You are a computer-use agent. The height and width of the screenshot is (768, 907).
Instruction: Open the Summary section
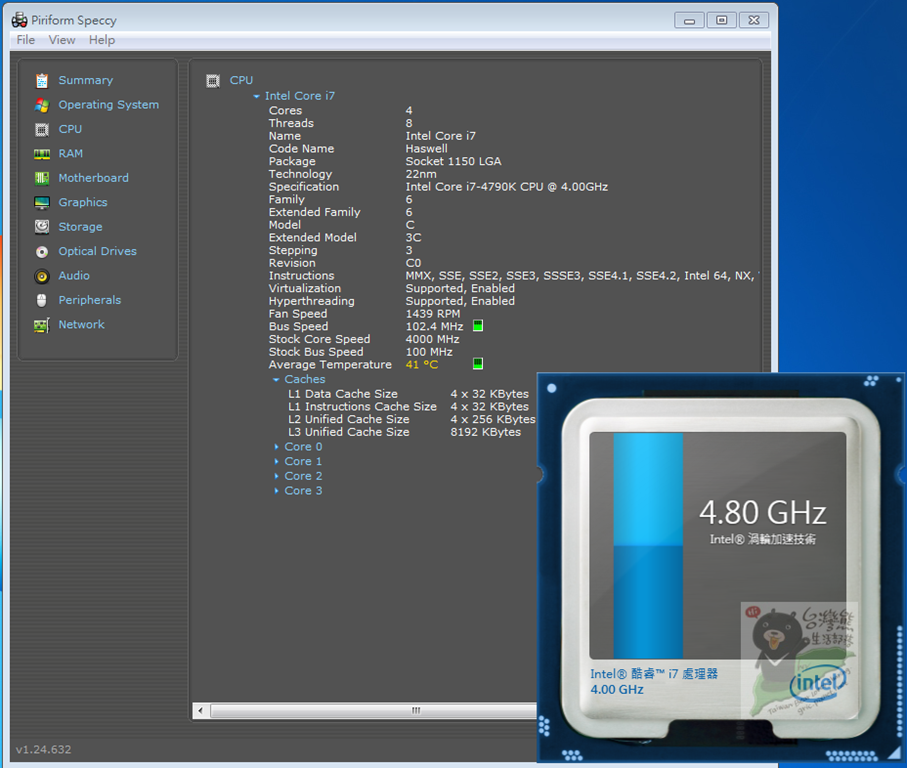[86, 80]
